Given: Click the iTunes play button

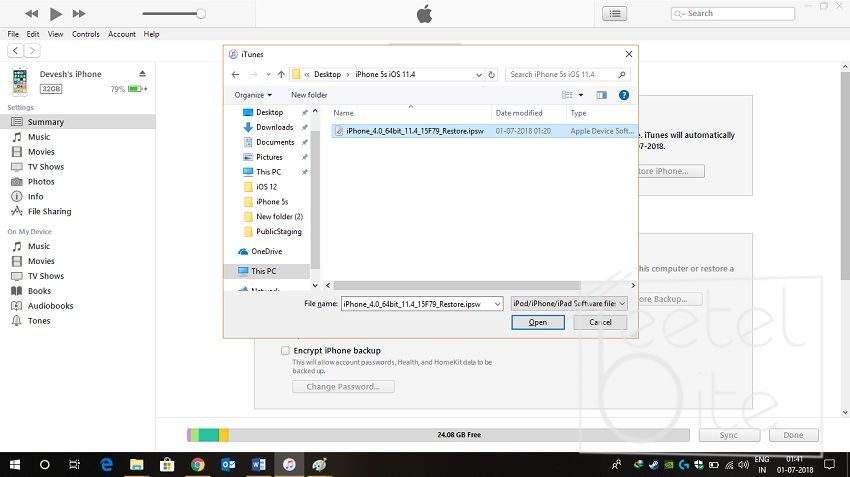Looking at the screenshot, I should click(56, 13).
